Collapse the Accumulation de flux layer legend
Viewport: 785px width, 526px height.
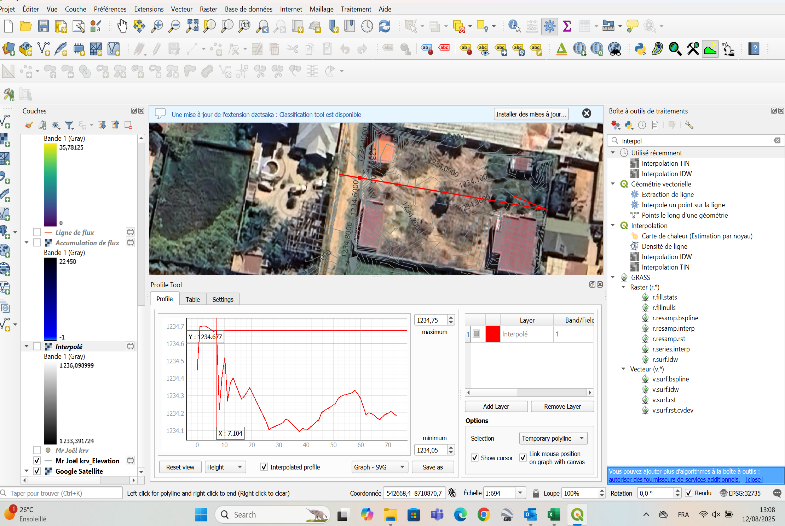point(27,243)
